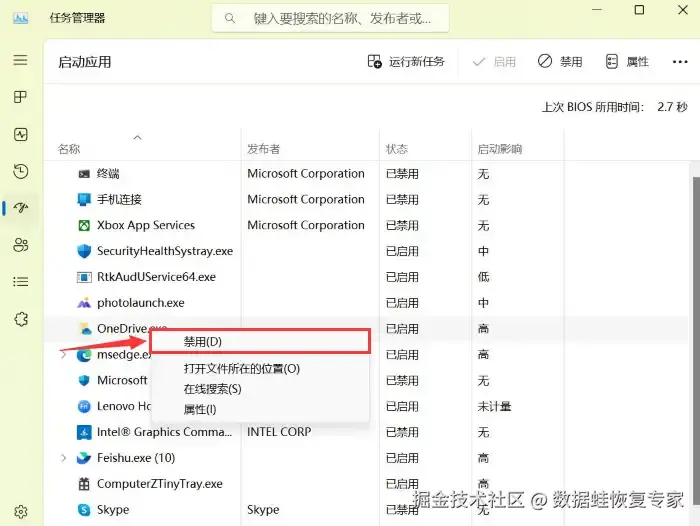Screen dimensions: 700x526
Task: Click the SecurityHealthSystray.exe shield icon
Action: click(84, 251)
